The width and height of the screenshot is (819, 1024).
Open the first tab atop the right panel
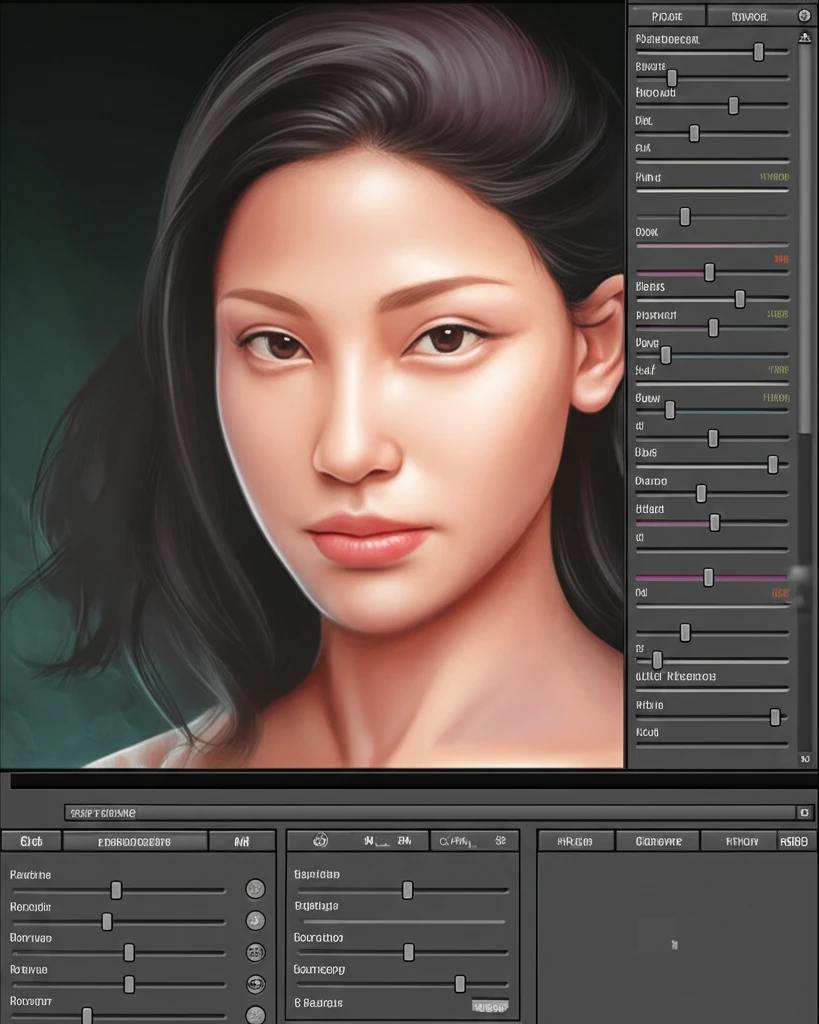pos(666,16)
